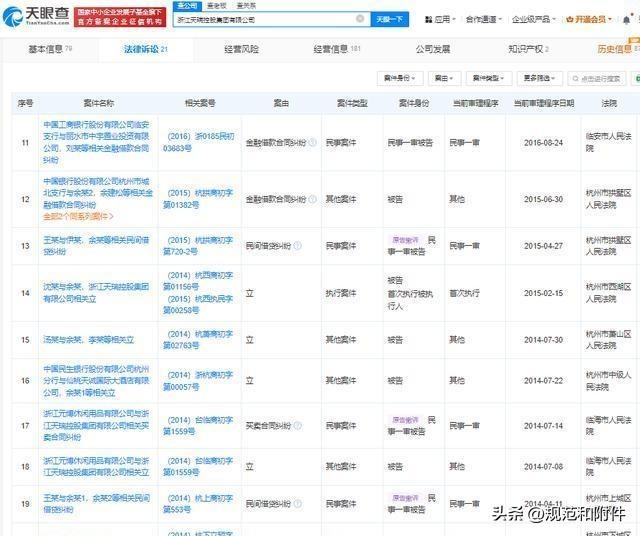
Task: Switch to the 基本信息 tab
Action: 50,49
